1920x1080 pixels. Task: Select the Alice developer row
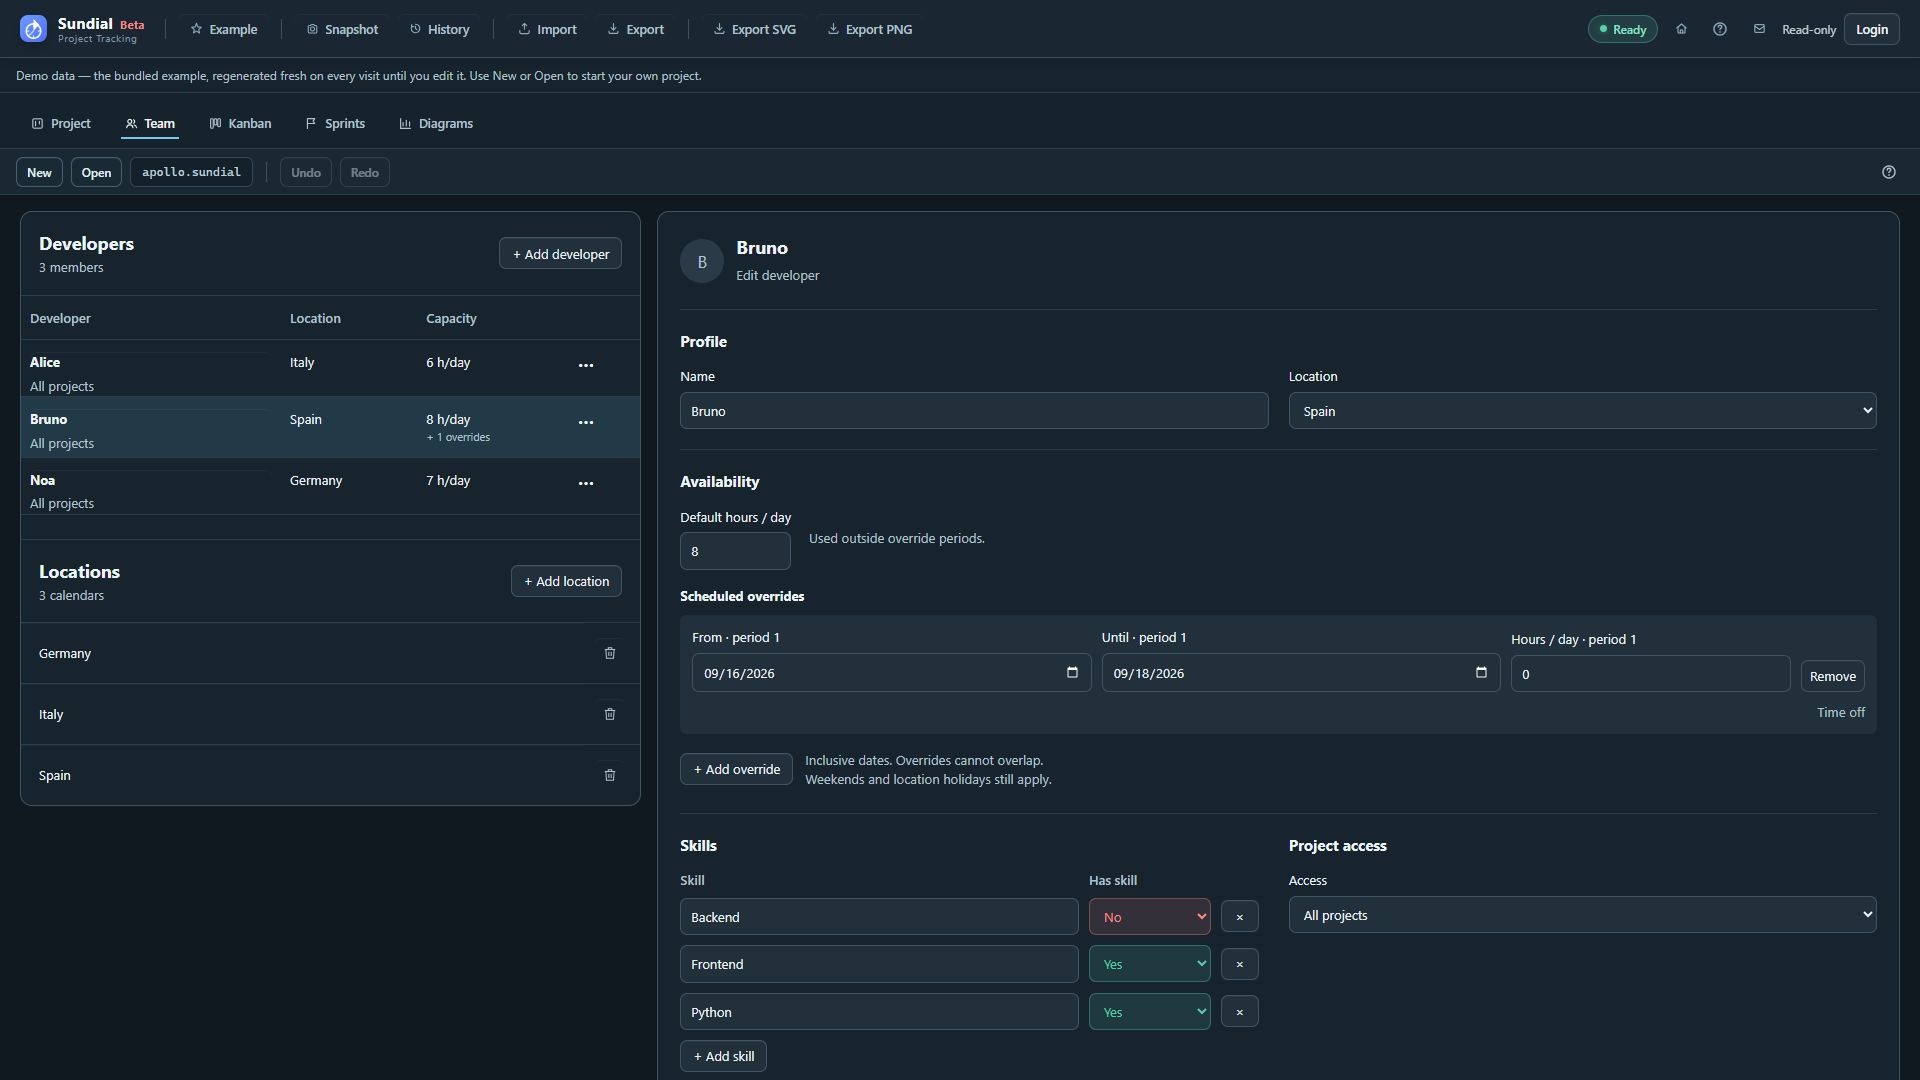330,368
